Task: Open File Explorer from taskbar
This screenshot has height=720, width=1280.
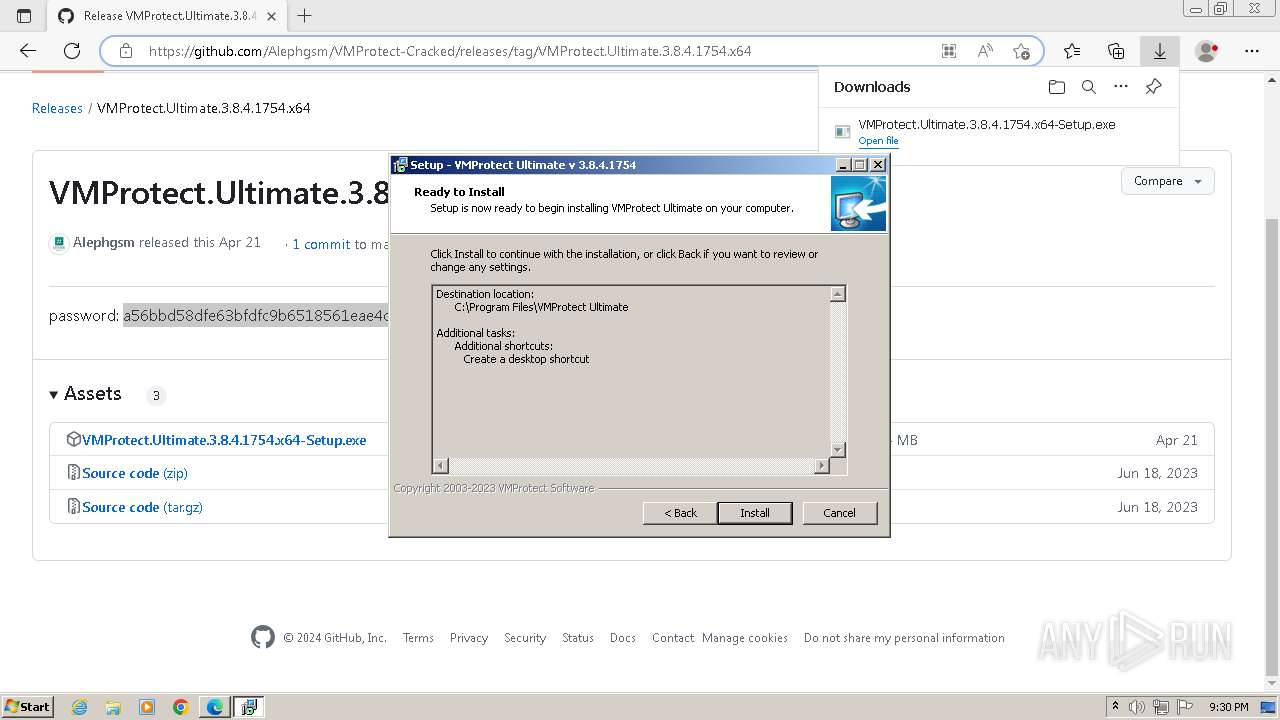Action: tap(113, 707)
